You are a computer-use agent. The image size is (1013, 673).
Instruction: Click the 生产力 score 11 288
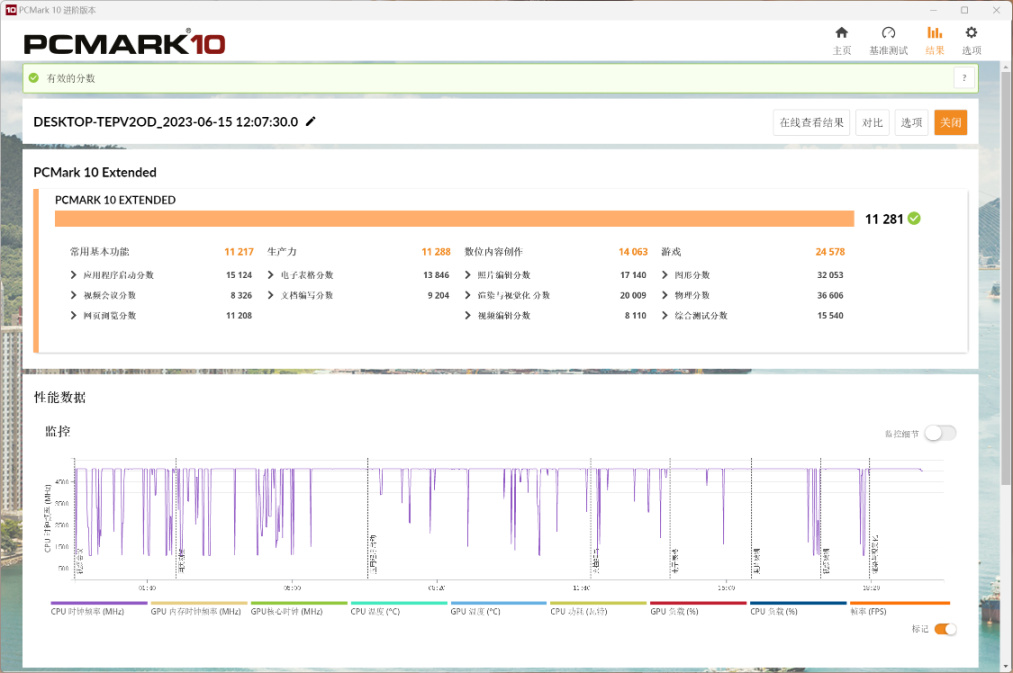pos(436,252)
